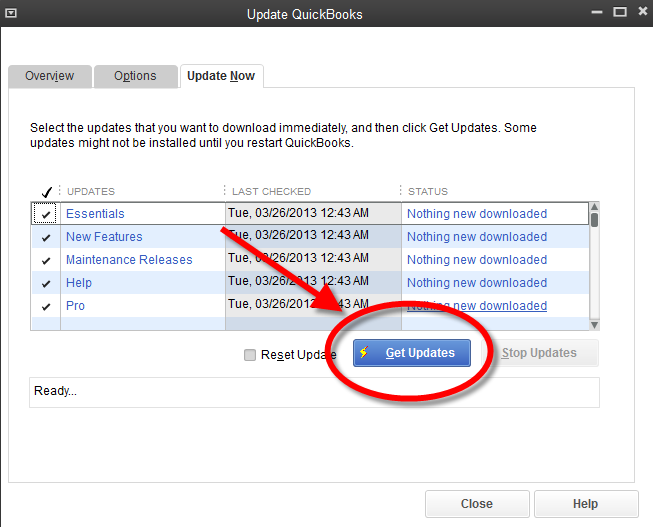The image size is (653, 527).
Task: Uncheck the New Features update checkbox
Action: coord(46,237)
